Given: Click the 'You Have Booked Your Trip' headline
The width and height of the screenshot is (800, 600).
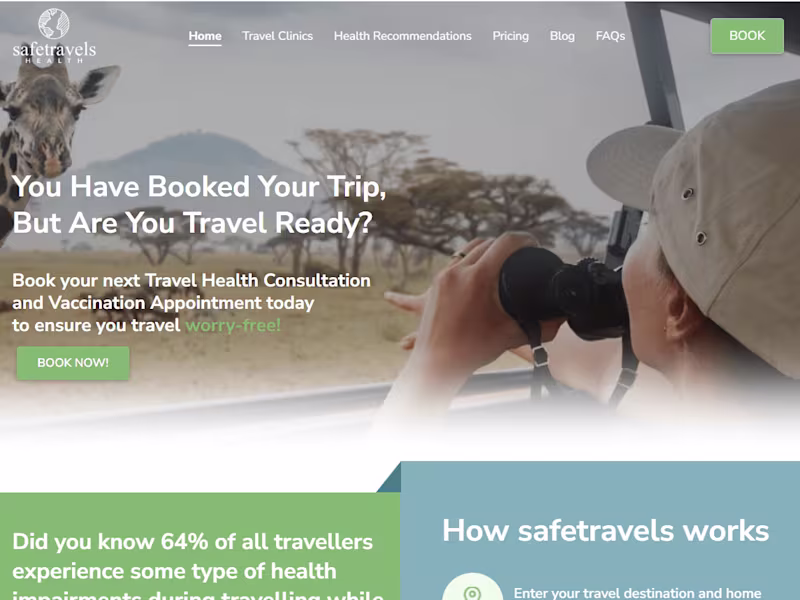Looking at the screenshot, I should tap(199, 186).
